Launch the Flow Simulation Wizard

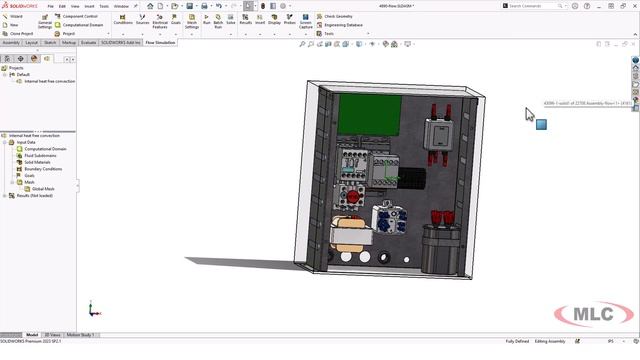(12, 16)
